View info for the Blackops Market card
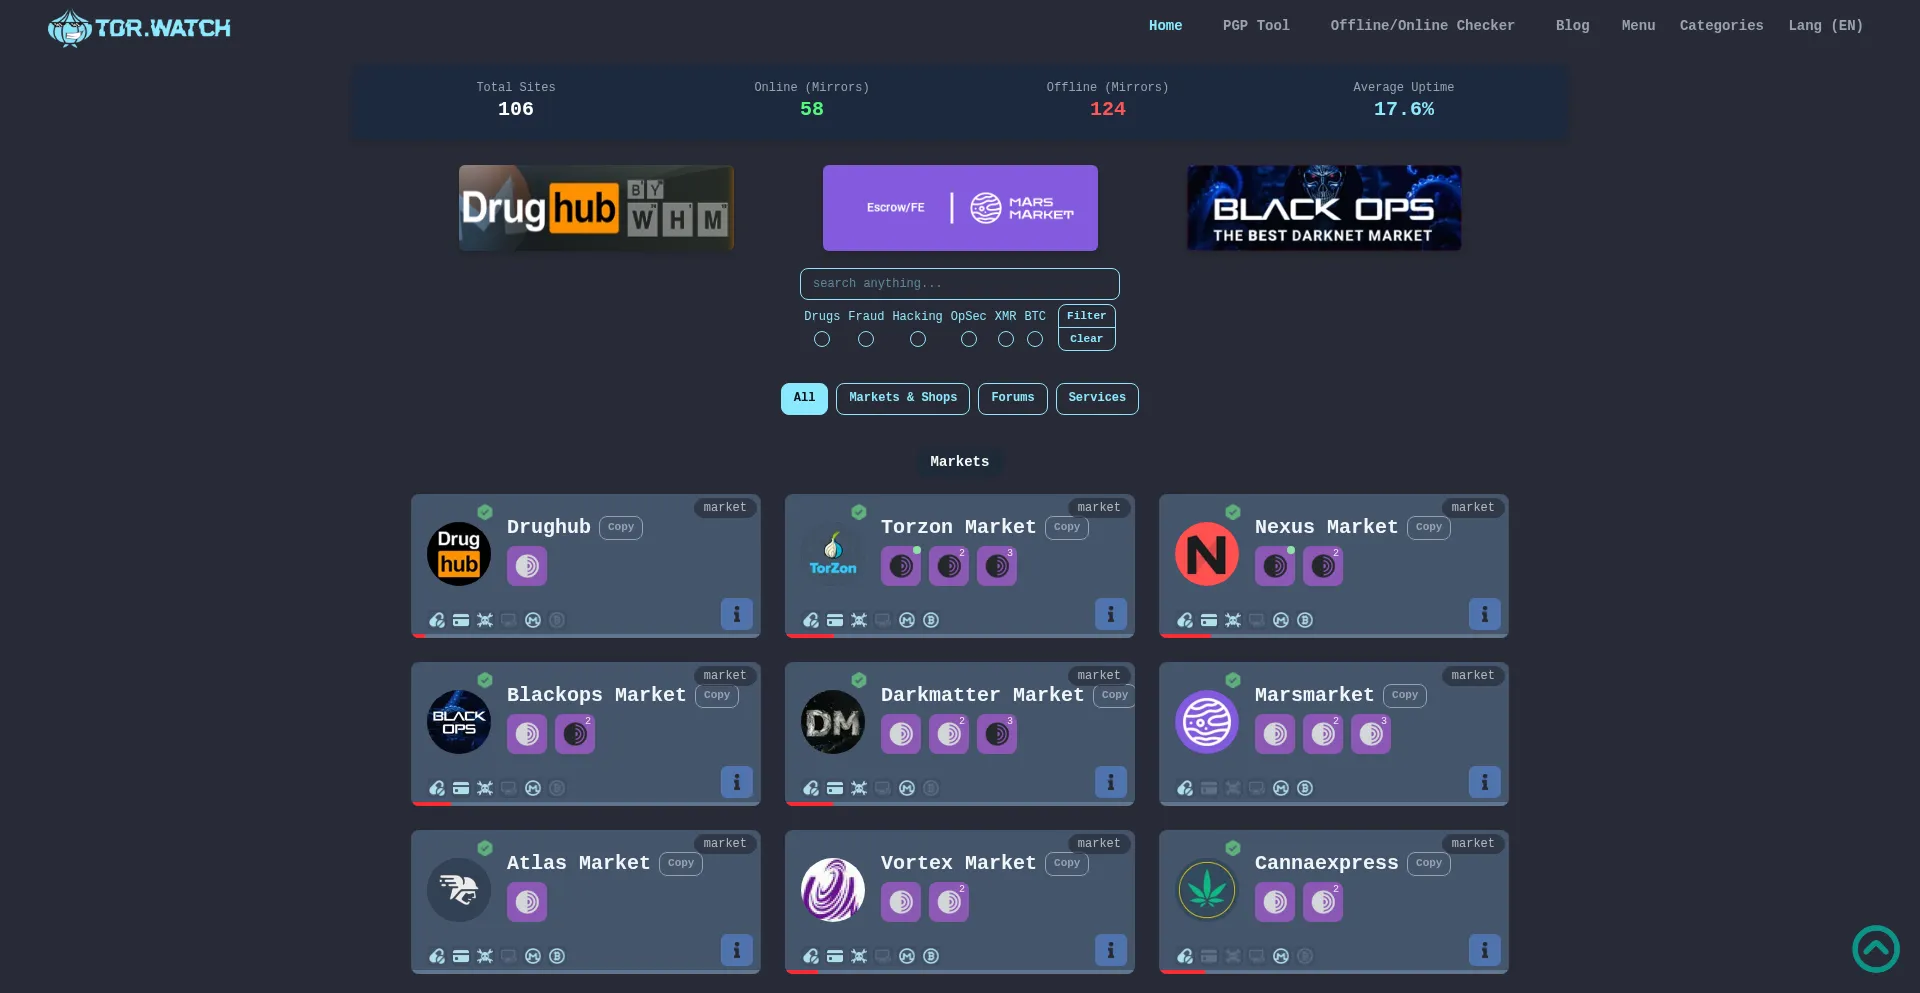The height and width of the screenshot is (993, 1920). (x=736, y=782)
